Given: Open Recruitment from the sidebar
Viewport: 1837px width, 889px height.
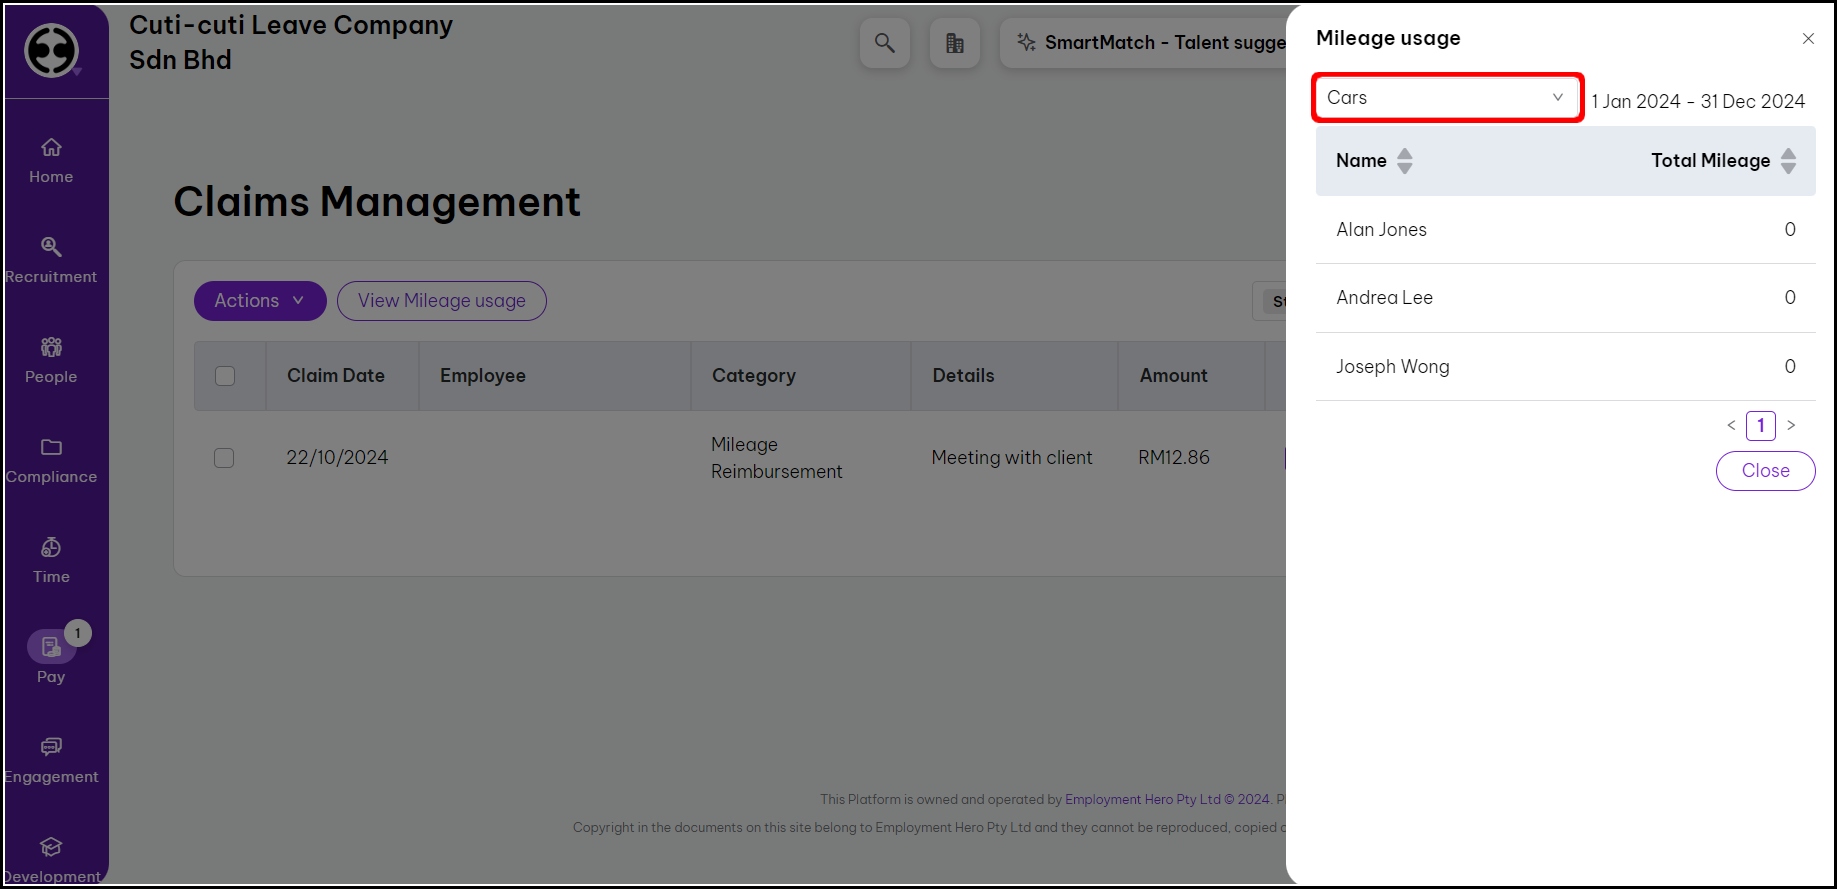Looking at the screenshot, I should click(51, 247).
